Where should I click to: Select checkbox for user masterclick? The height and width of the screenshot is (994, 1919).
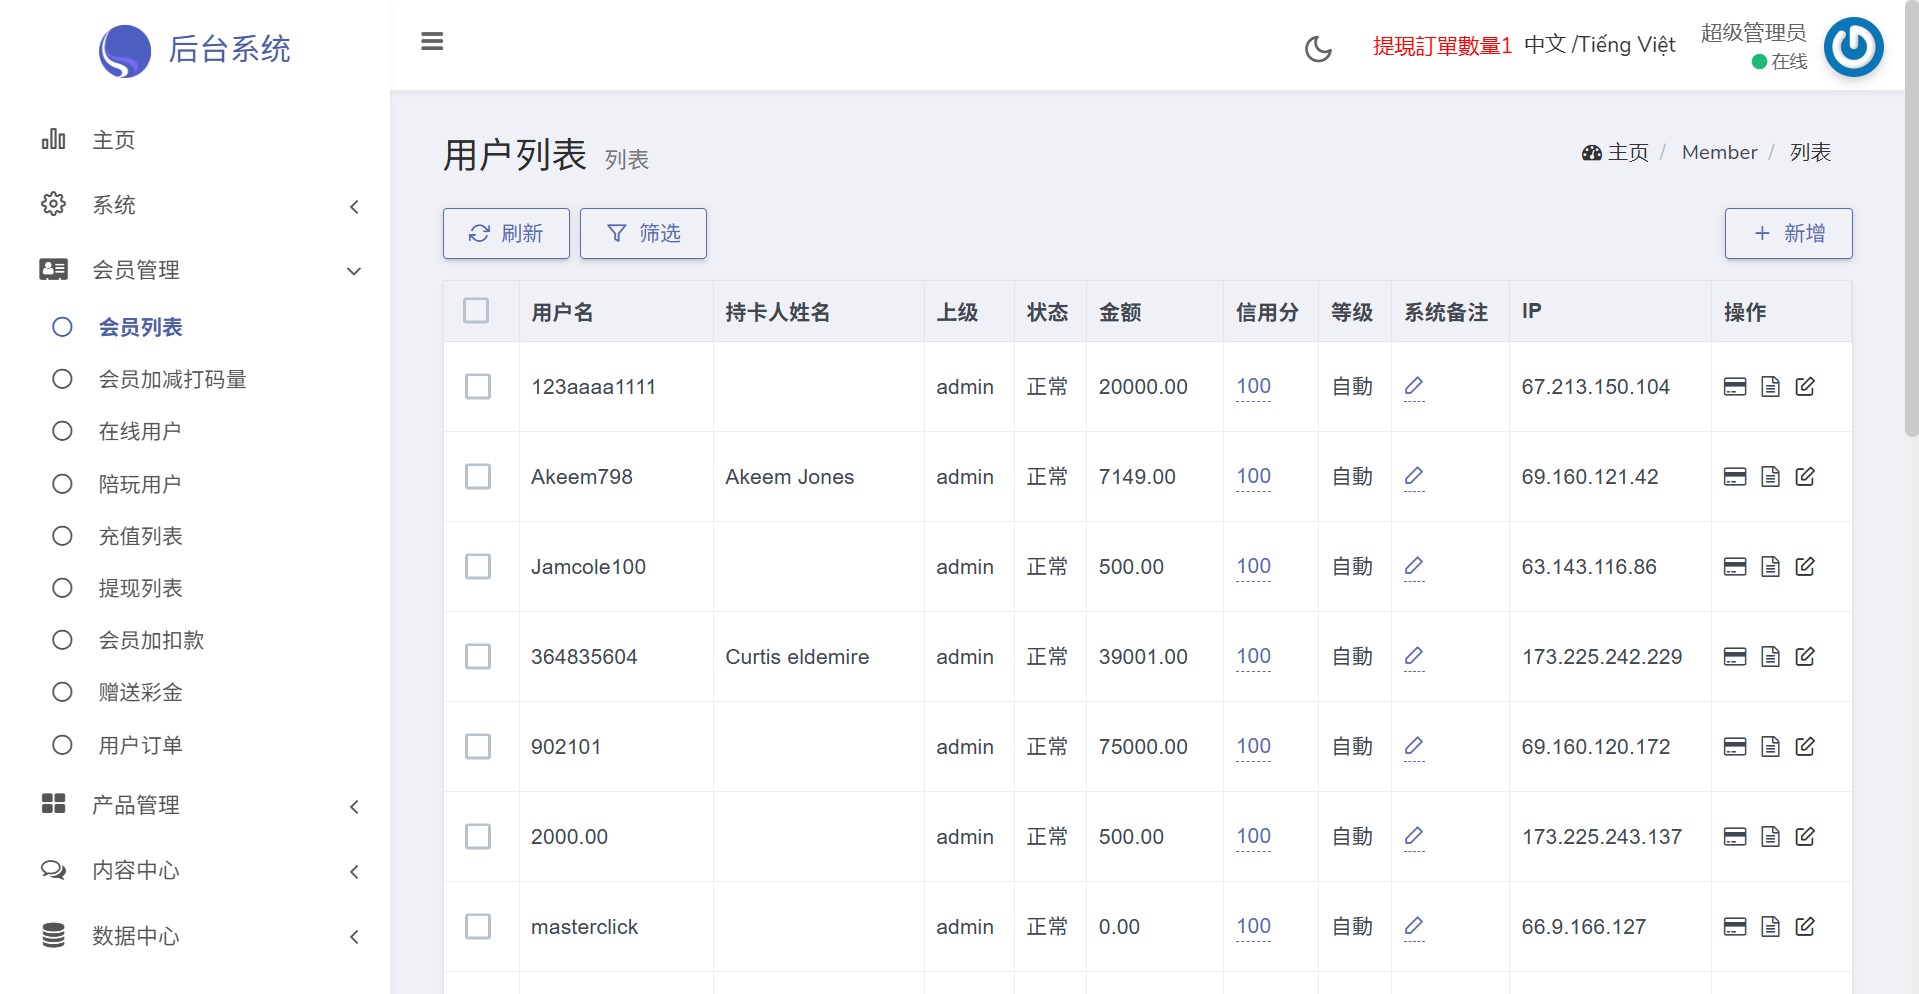478,927
